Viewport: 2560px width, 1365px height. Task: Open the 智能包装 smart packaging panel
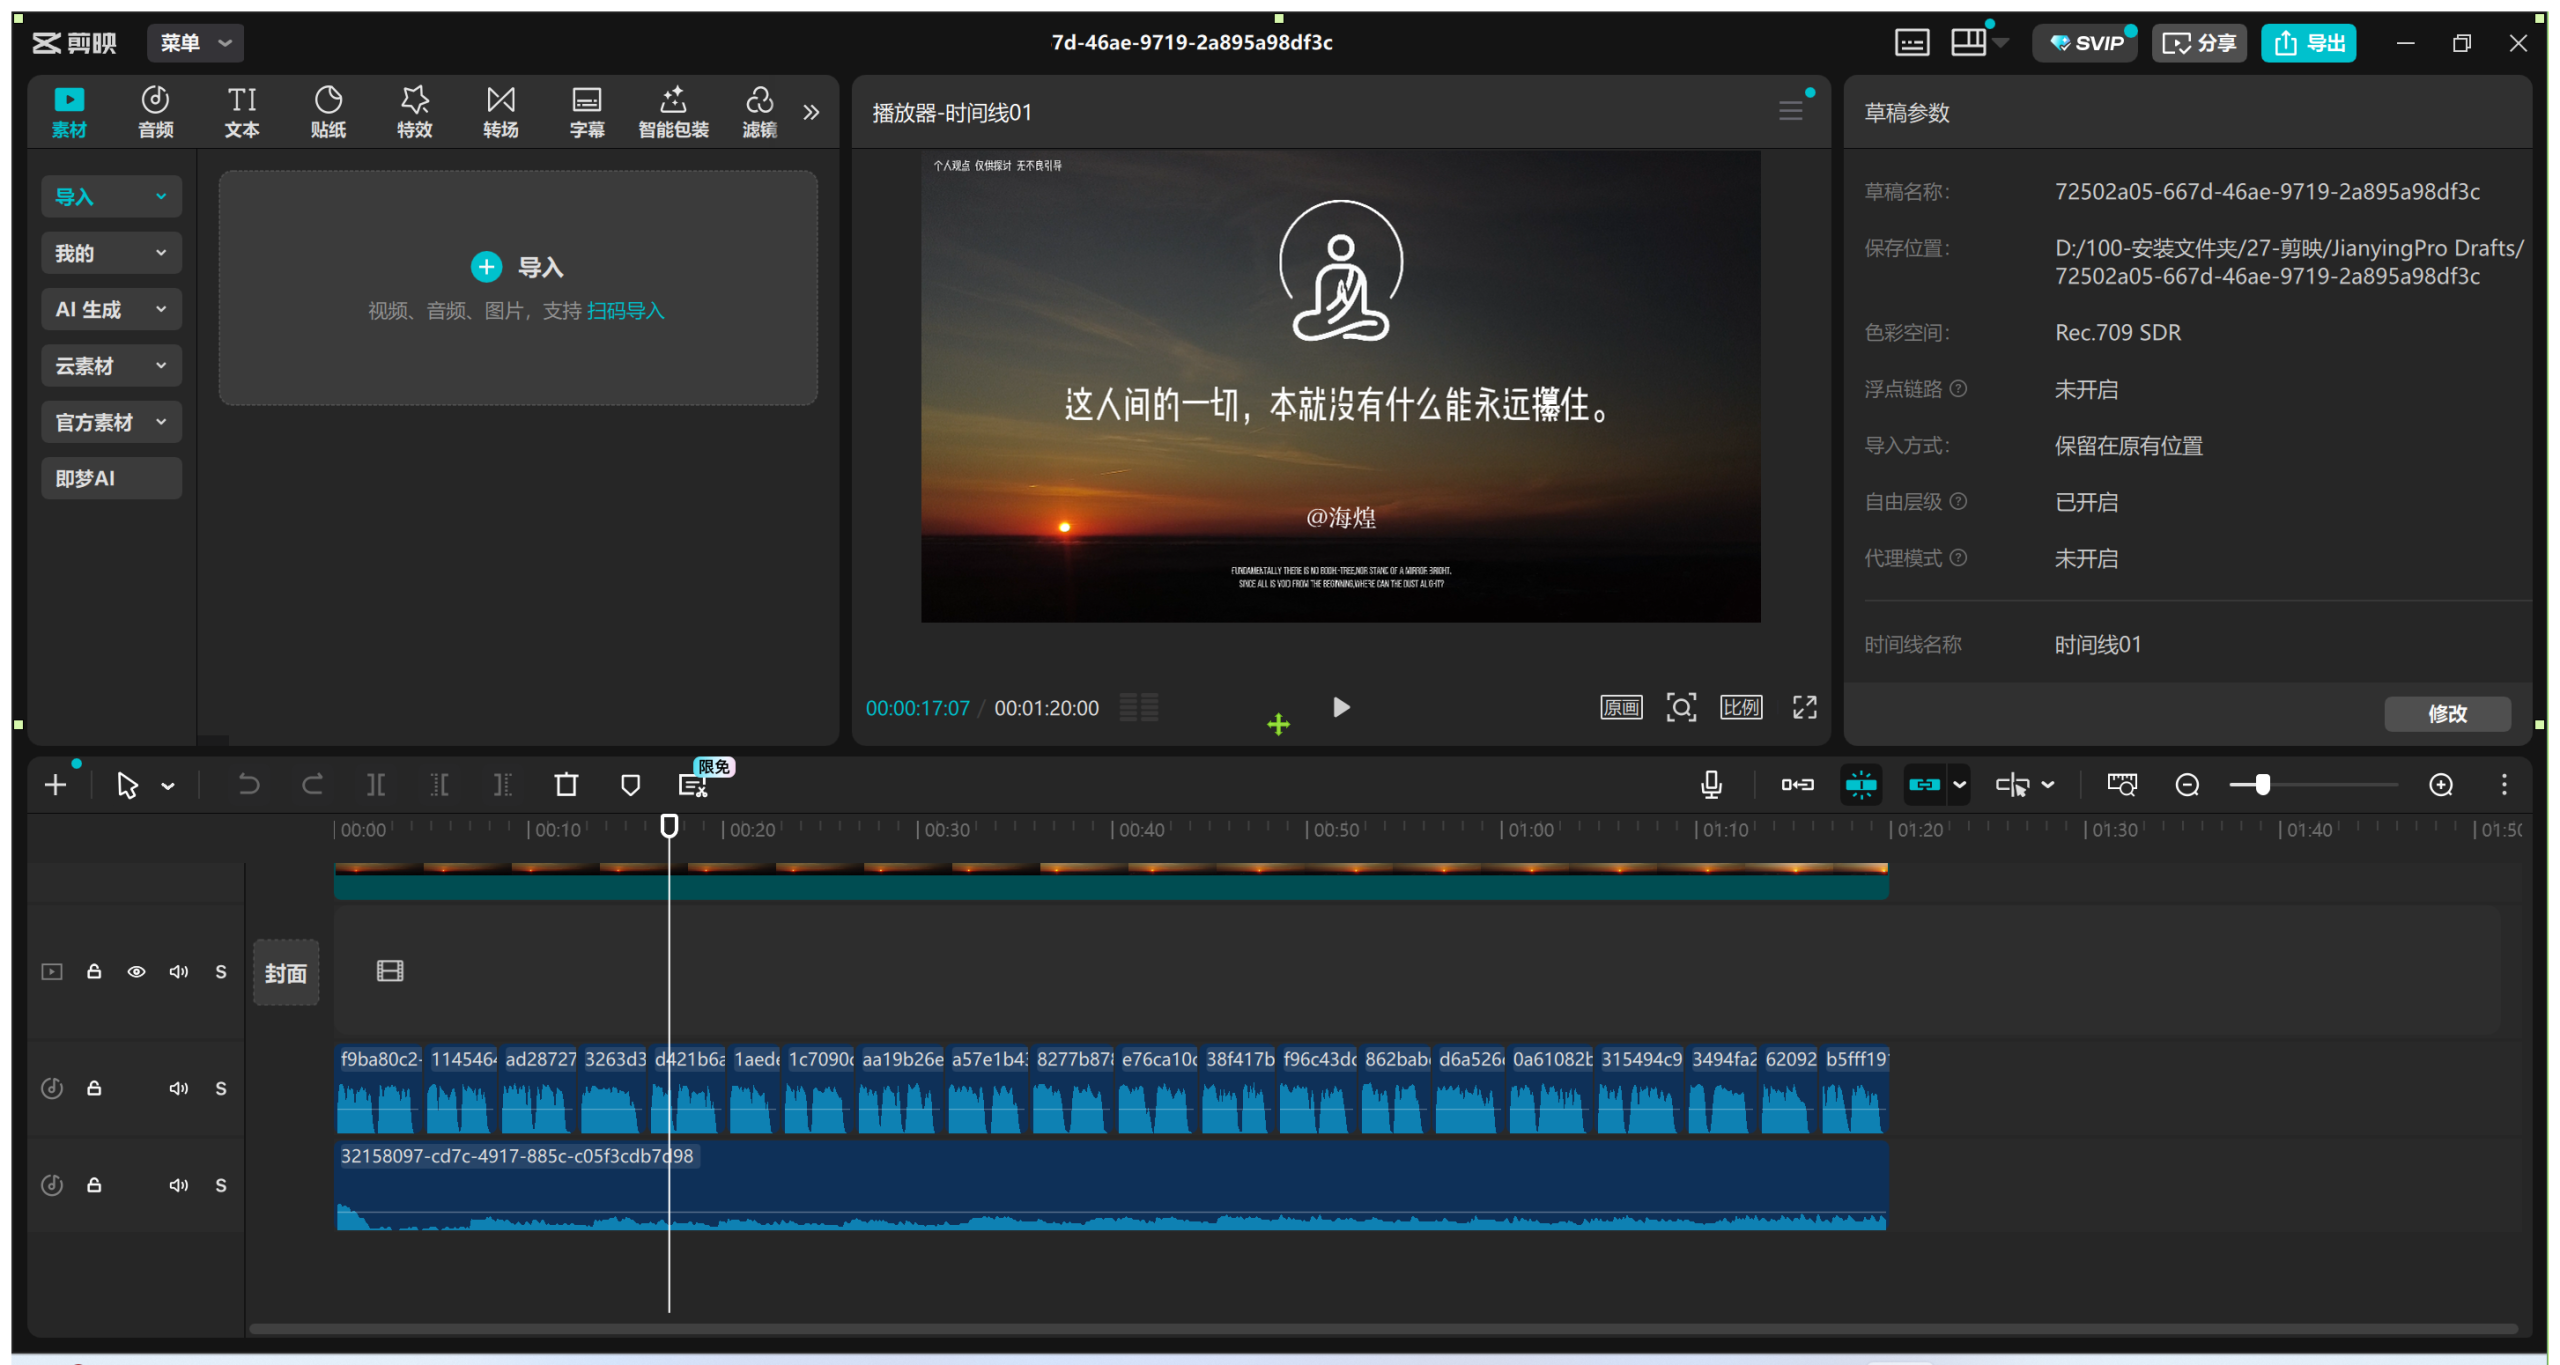point(674,110)
